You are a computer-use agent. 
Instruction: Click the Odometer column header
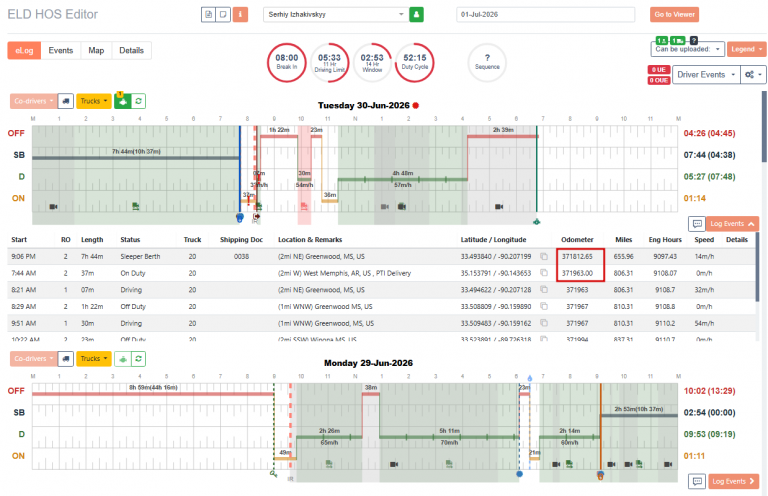point(577,239)
